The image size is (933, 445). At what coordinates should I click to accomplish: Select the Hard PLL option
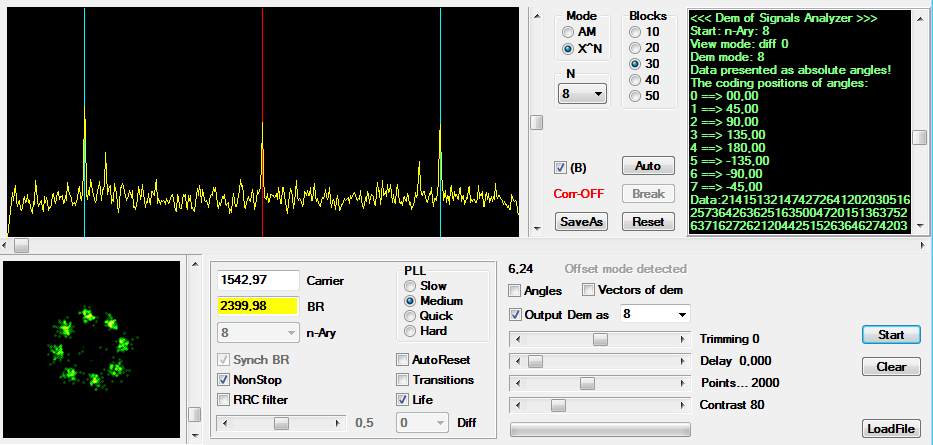[409, 331]
